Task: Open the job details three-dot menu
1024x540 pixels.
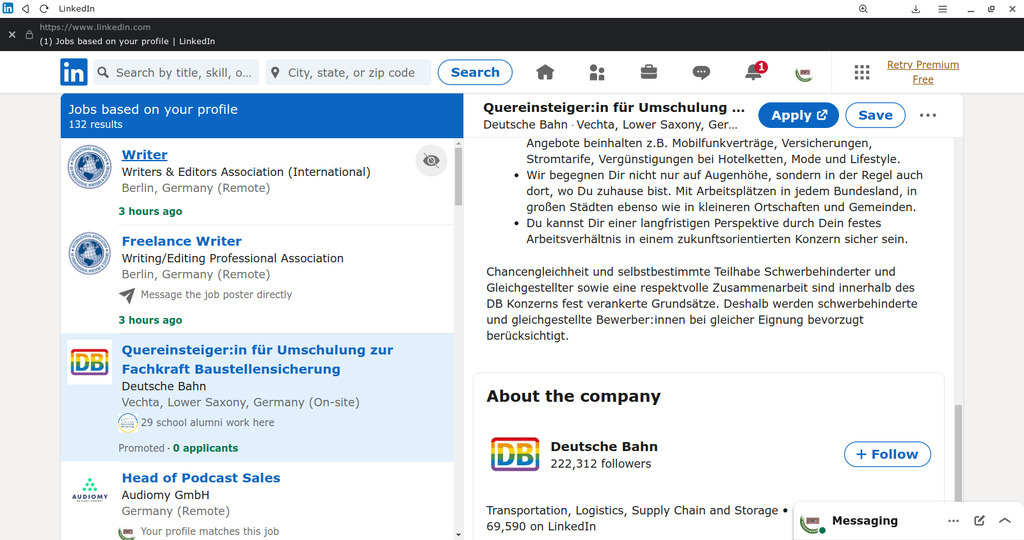Action: click(x=928, y=115)
